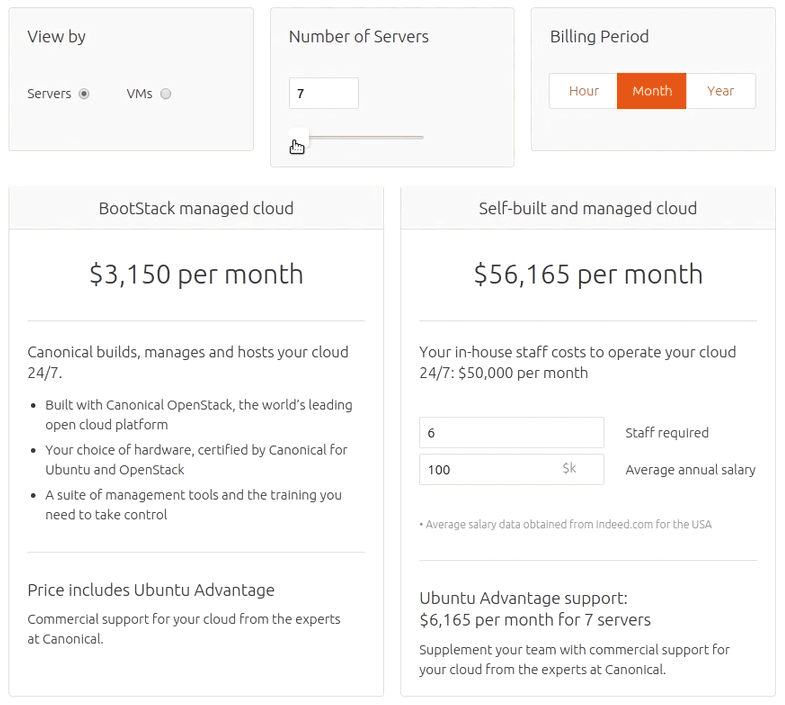Click the Number of Servers input field

pyautogui.click(x=323, y=93)
